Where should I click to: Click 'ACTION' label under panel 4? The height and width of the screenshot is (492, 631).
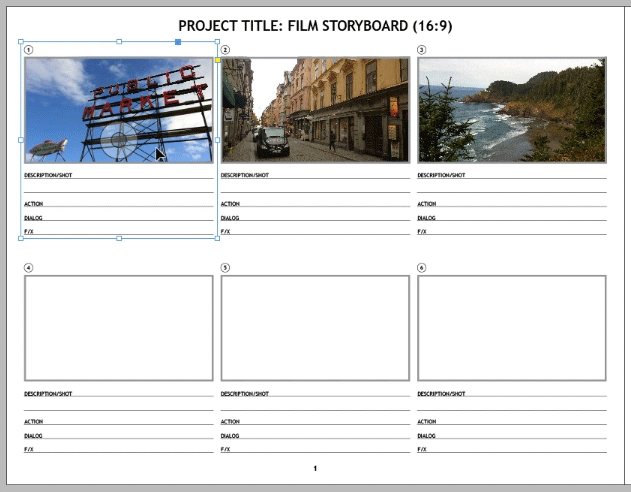tap(33, 422)
